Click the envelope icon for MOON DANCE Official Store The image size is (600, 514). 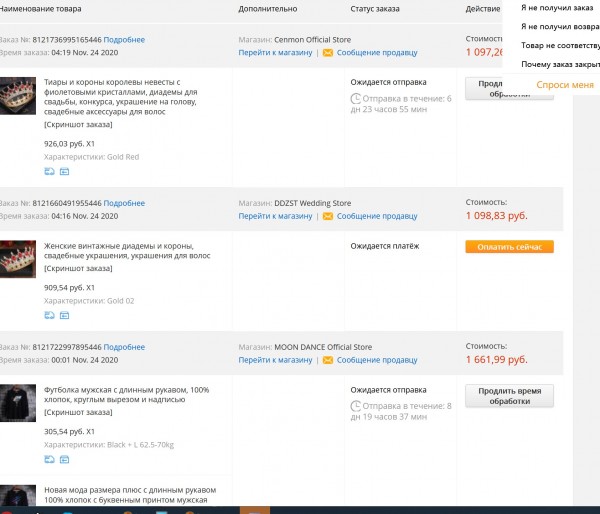(328, 360)
